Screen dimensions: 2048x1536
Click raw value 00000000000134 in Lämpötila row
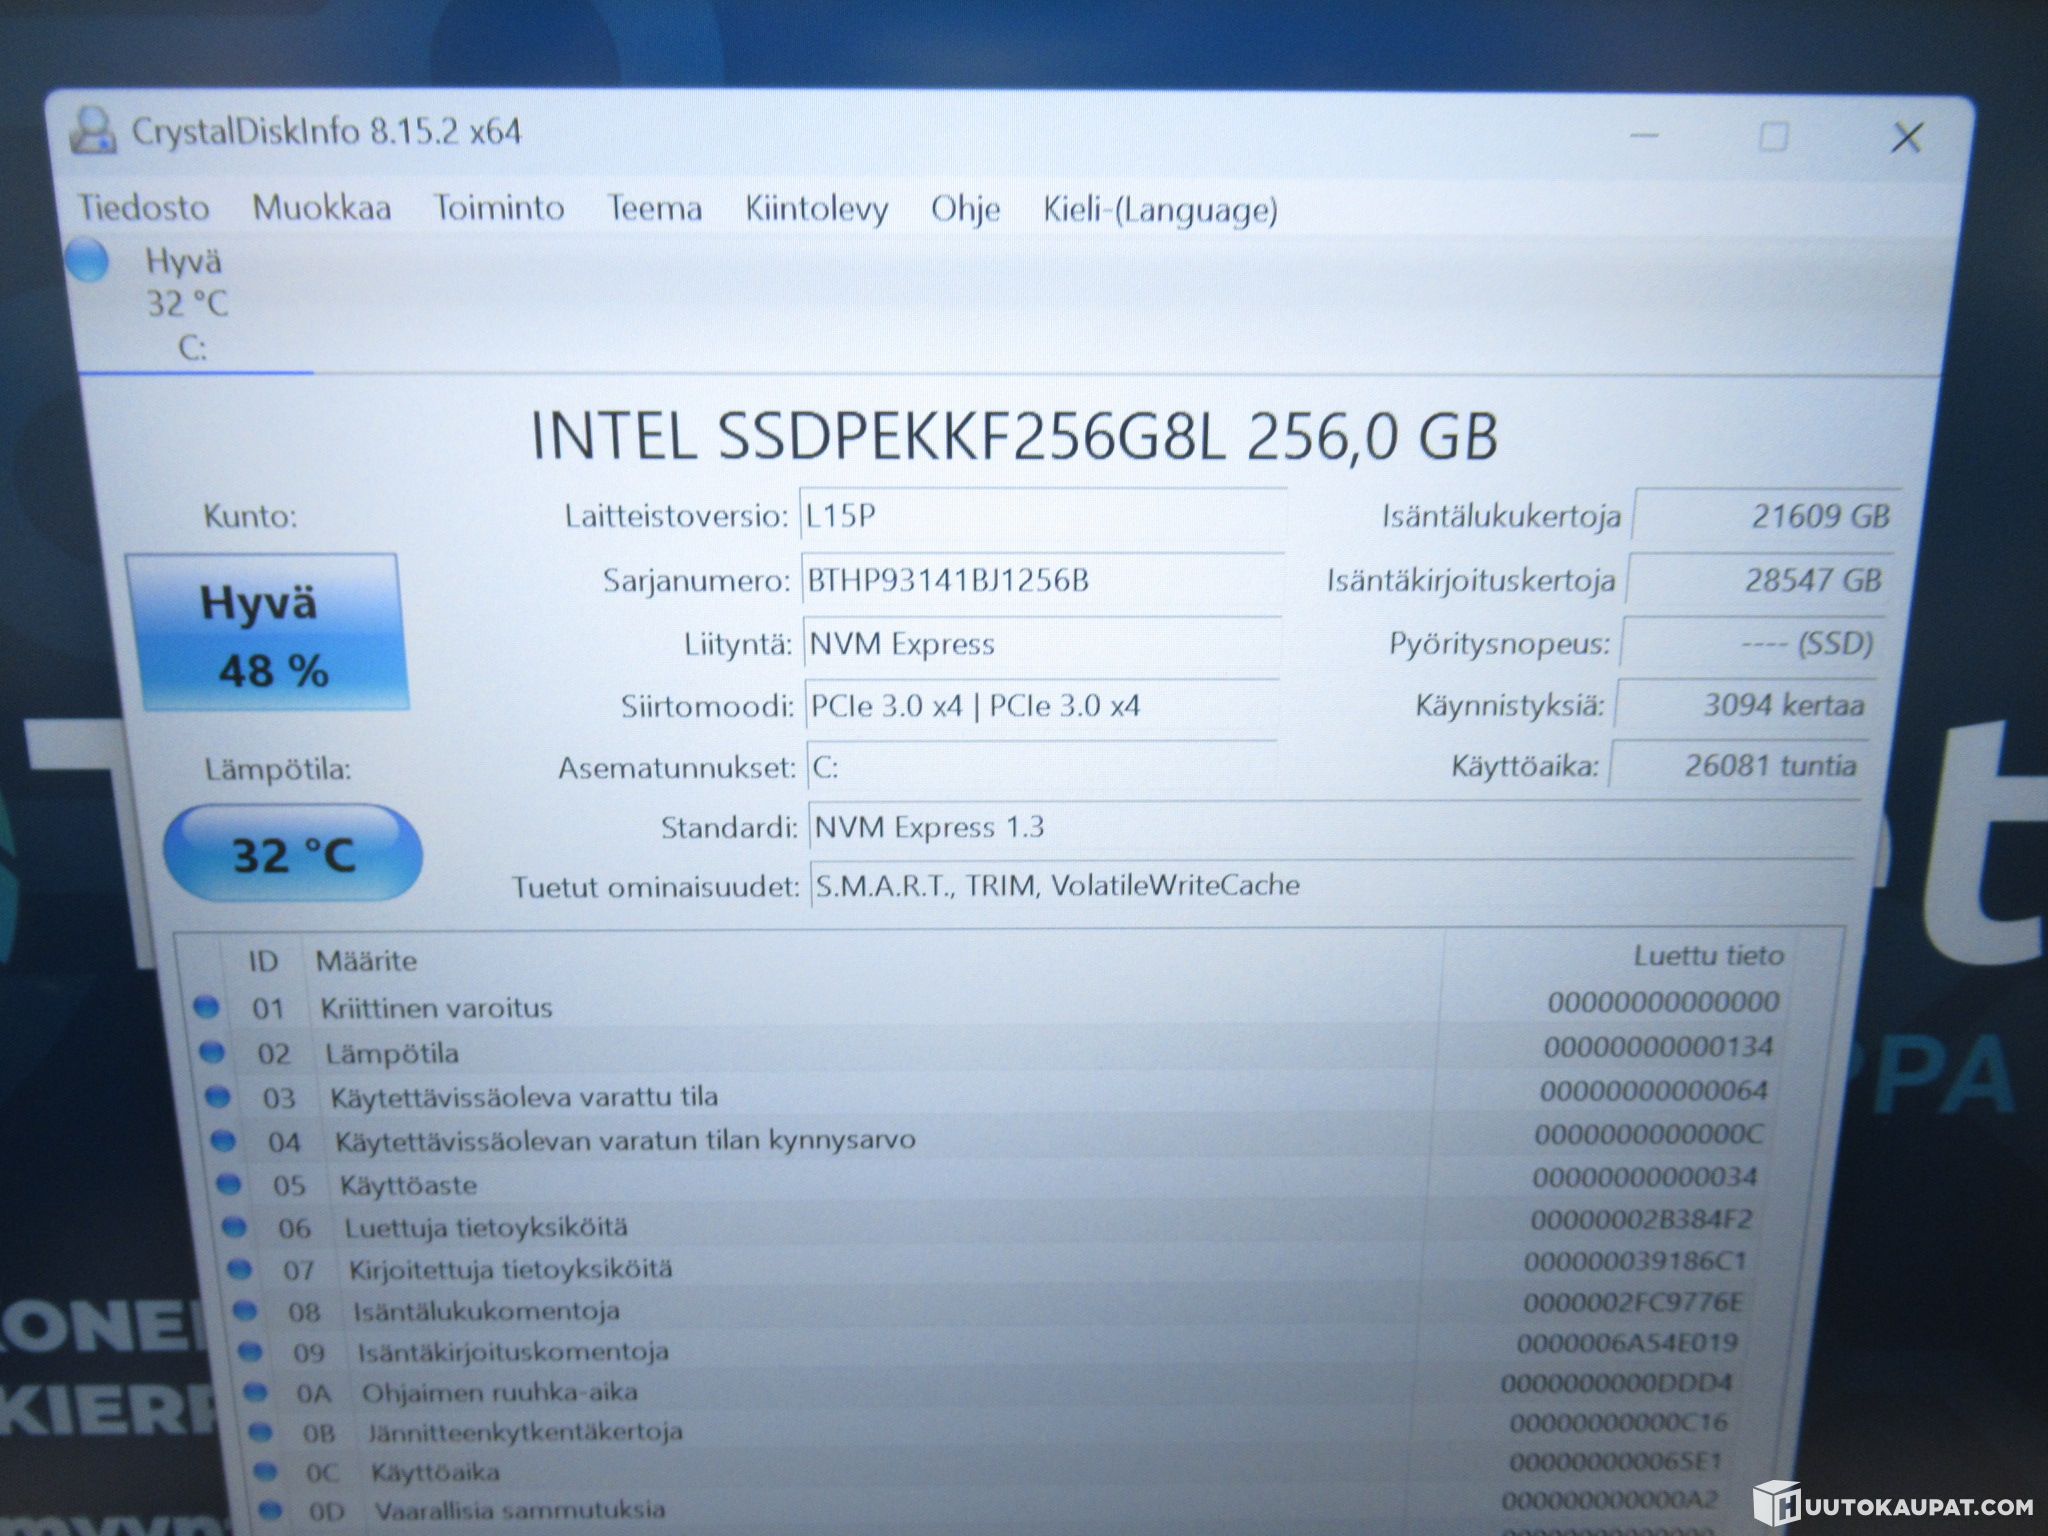pyautogui.click(x=1658, y=1047)
